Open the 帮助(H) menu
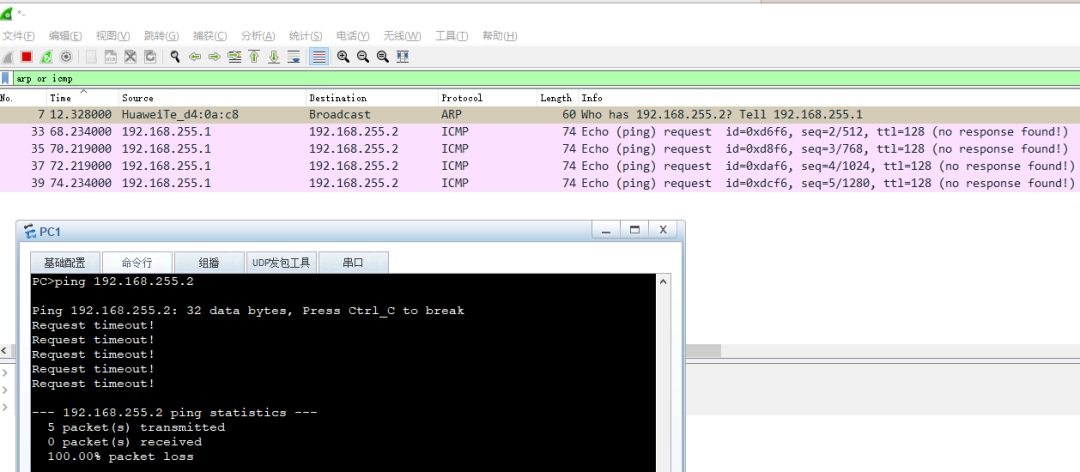Screen dimensions: 1080x472 pos(499,36)
